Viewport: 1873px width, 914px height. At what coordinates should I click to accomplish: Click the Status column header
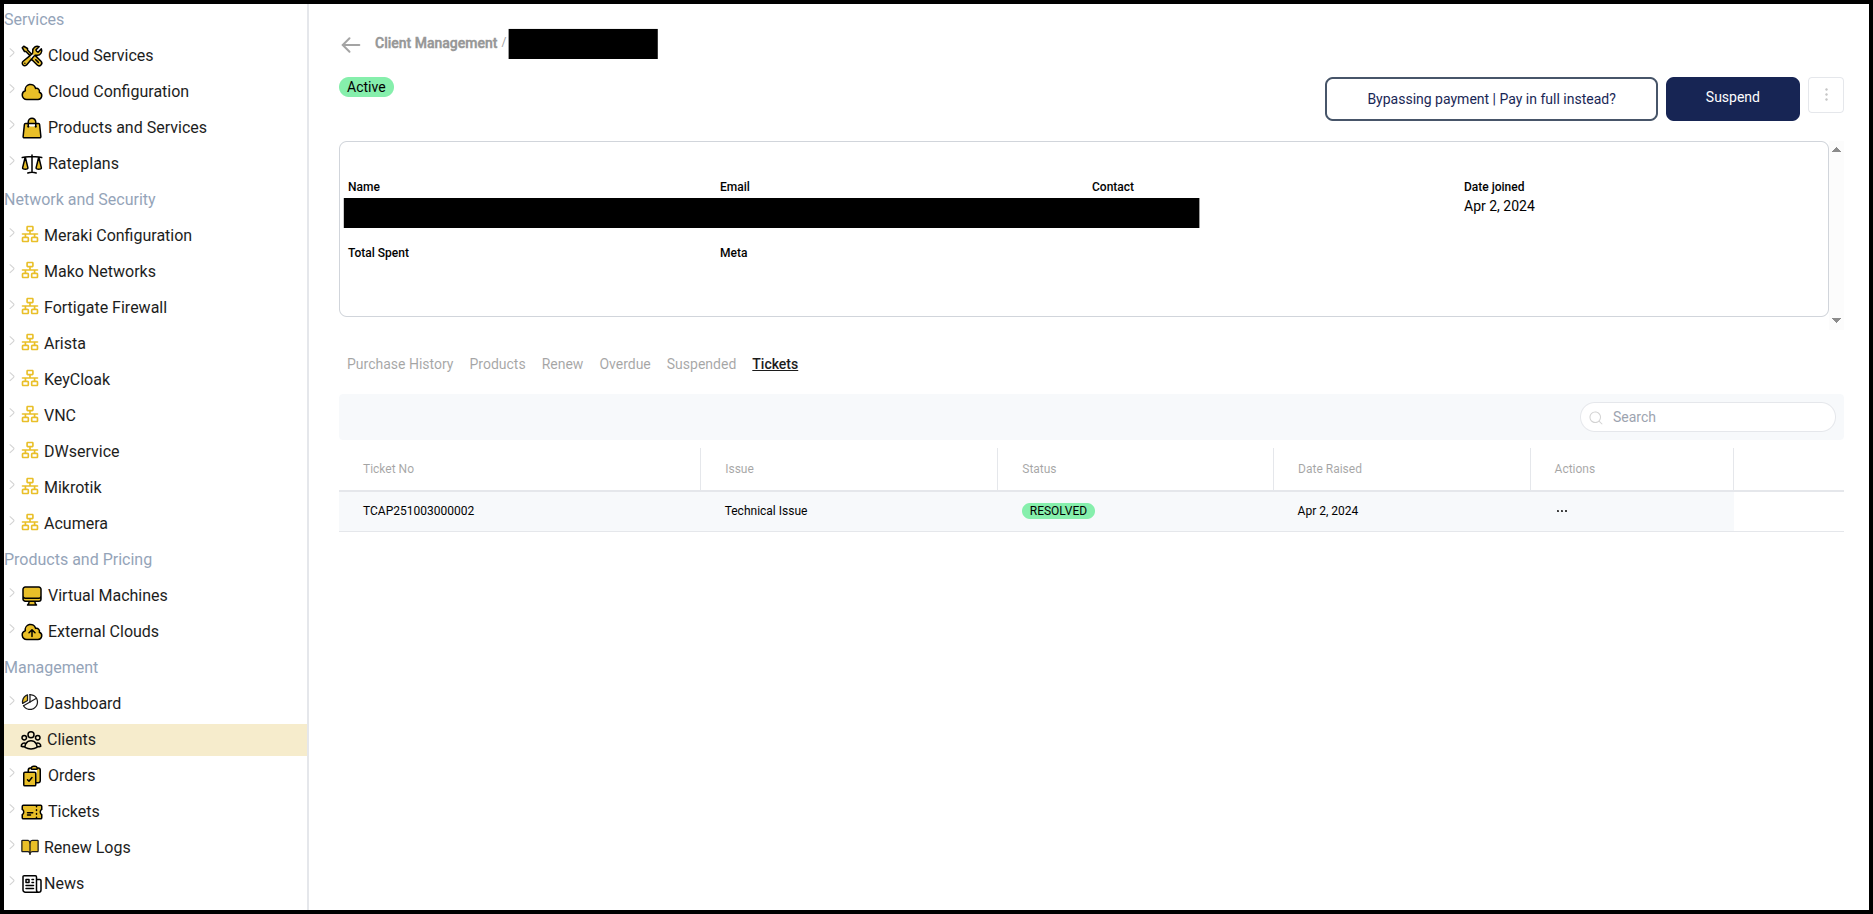(x=1039, y=469)
